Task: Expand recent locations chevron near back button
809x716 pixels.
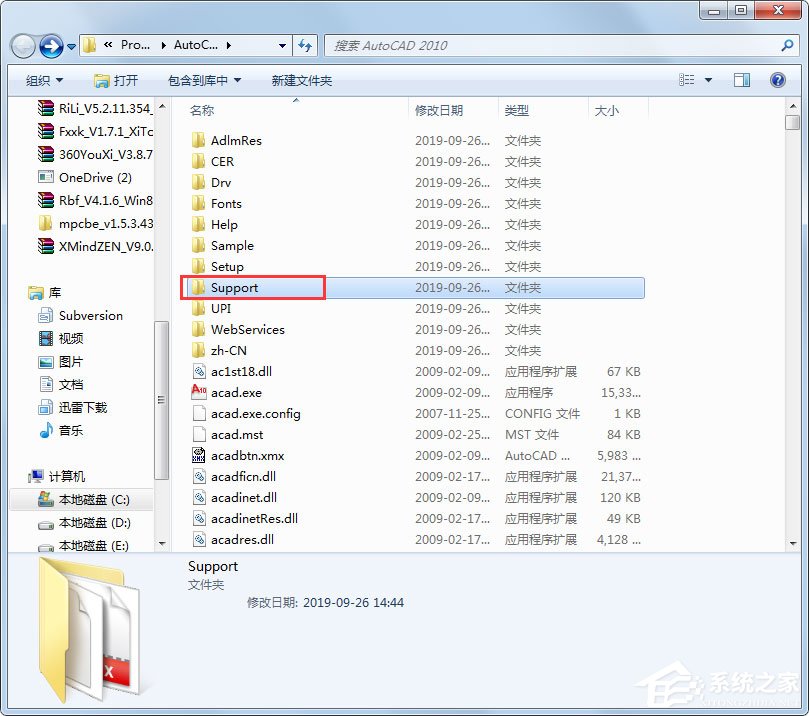Action: (x=70, y=46)
